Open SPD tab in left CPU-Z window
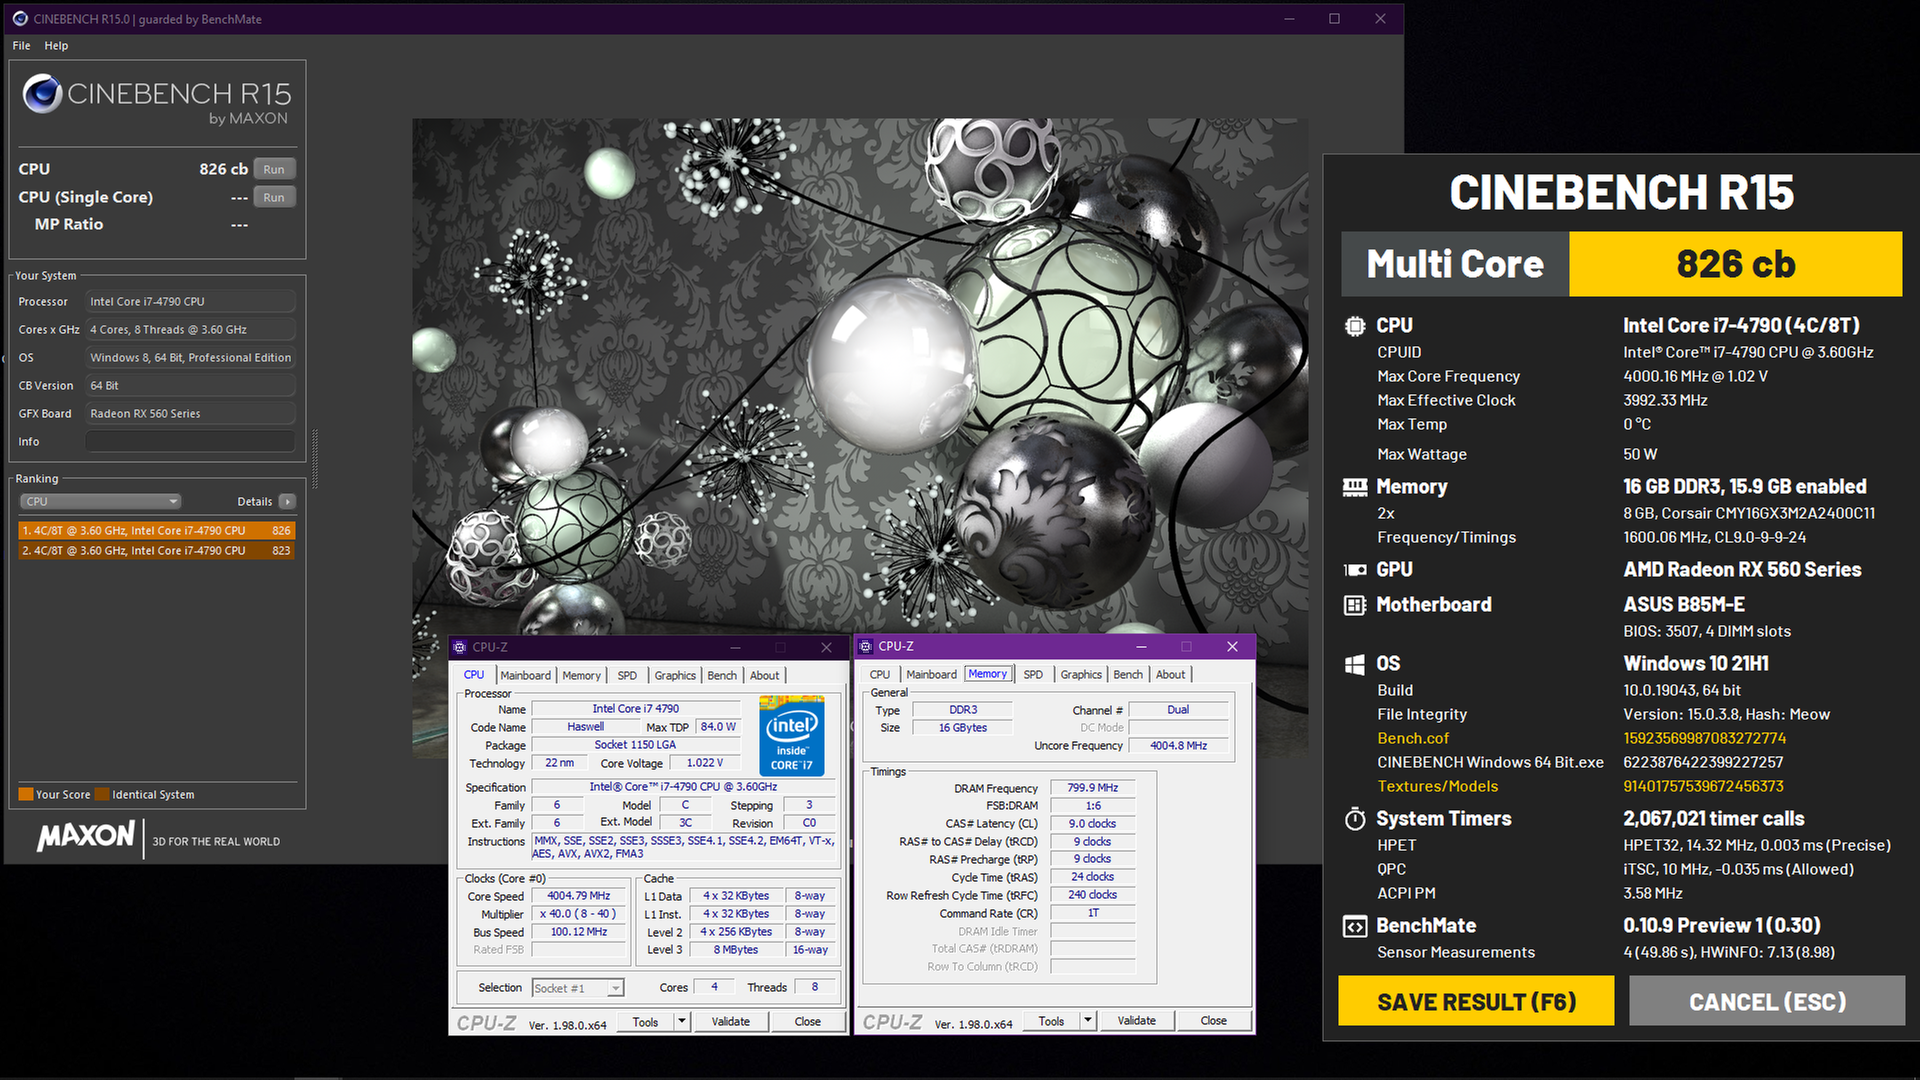 click(627, 676)
